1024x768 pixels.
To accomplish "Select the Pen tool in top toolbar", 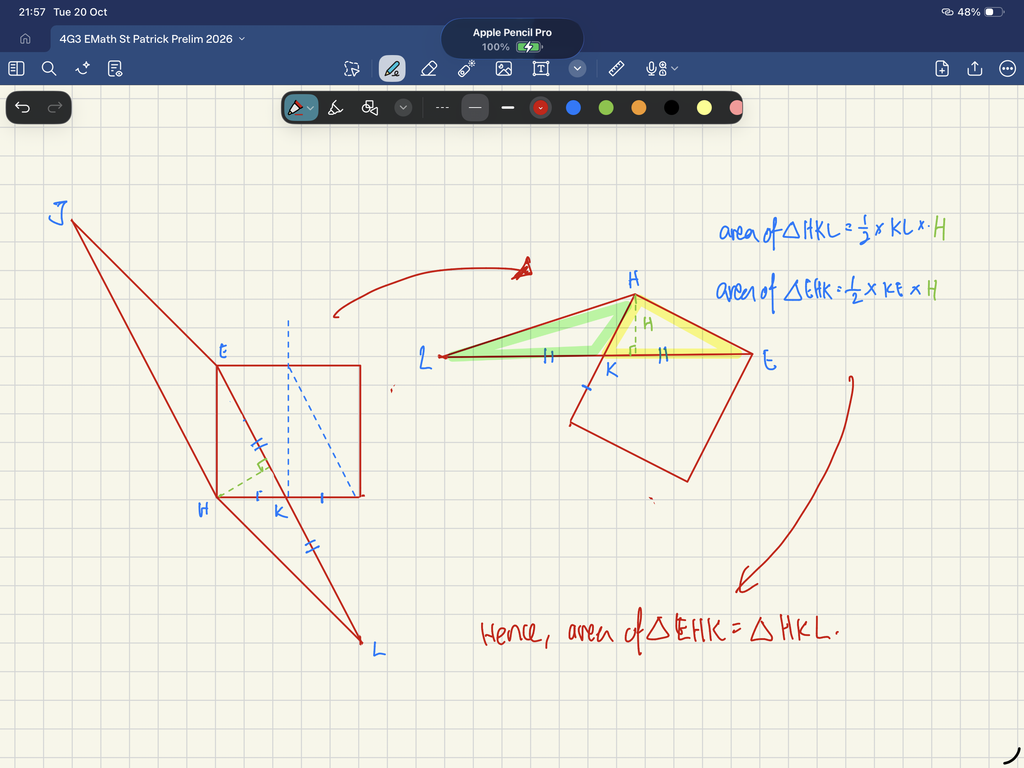I will click(x=392, y=69).
